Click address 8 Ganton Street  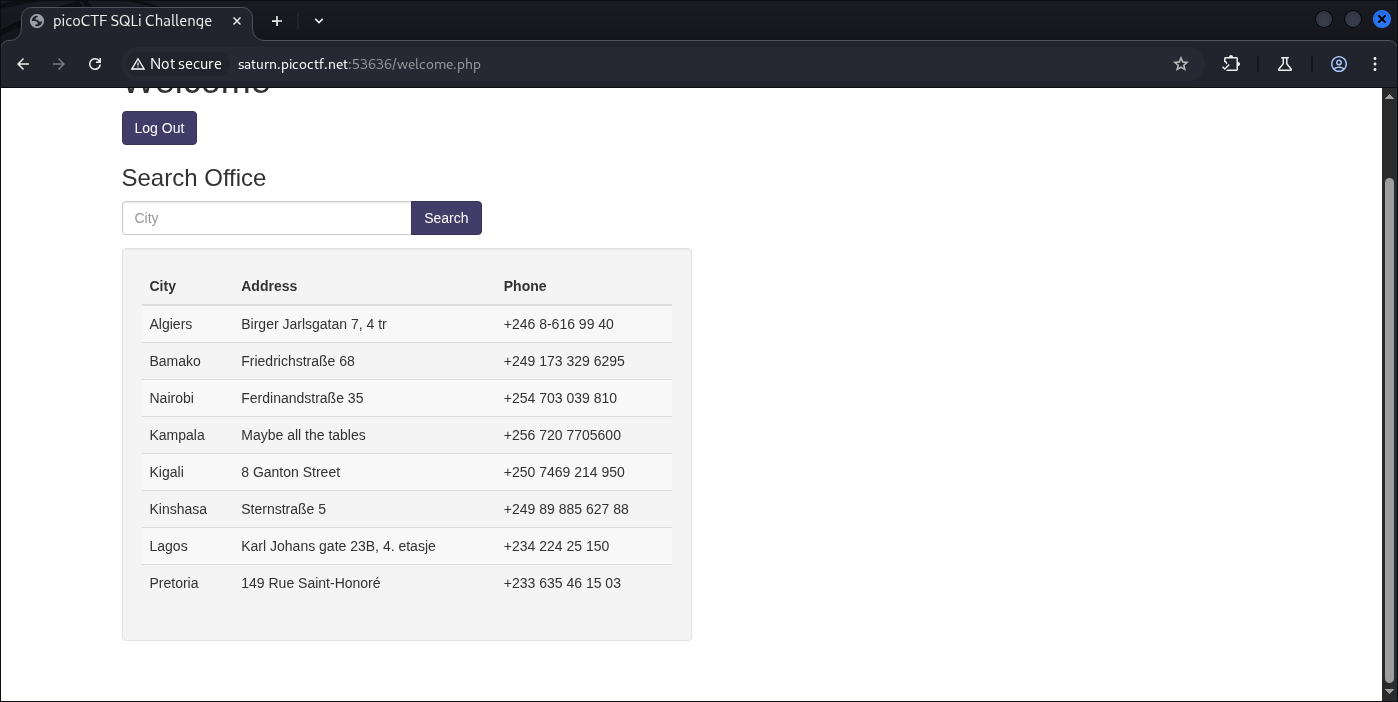pyautogui.click(x=290, y=472)
